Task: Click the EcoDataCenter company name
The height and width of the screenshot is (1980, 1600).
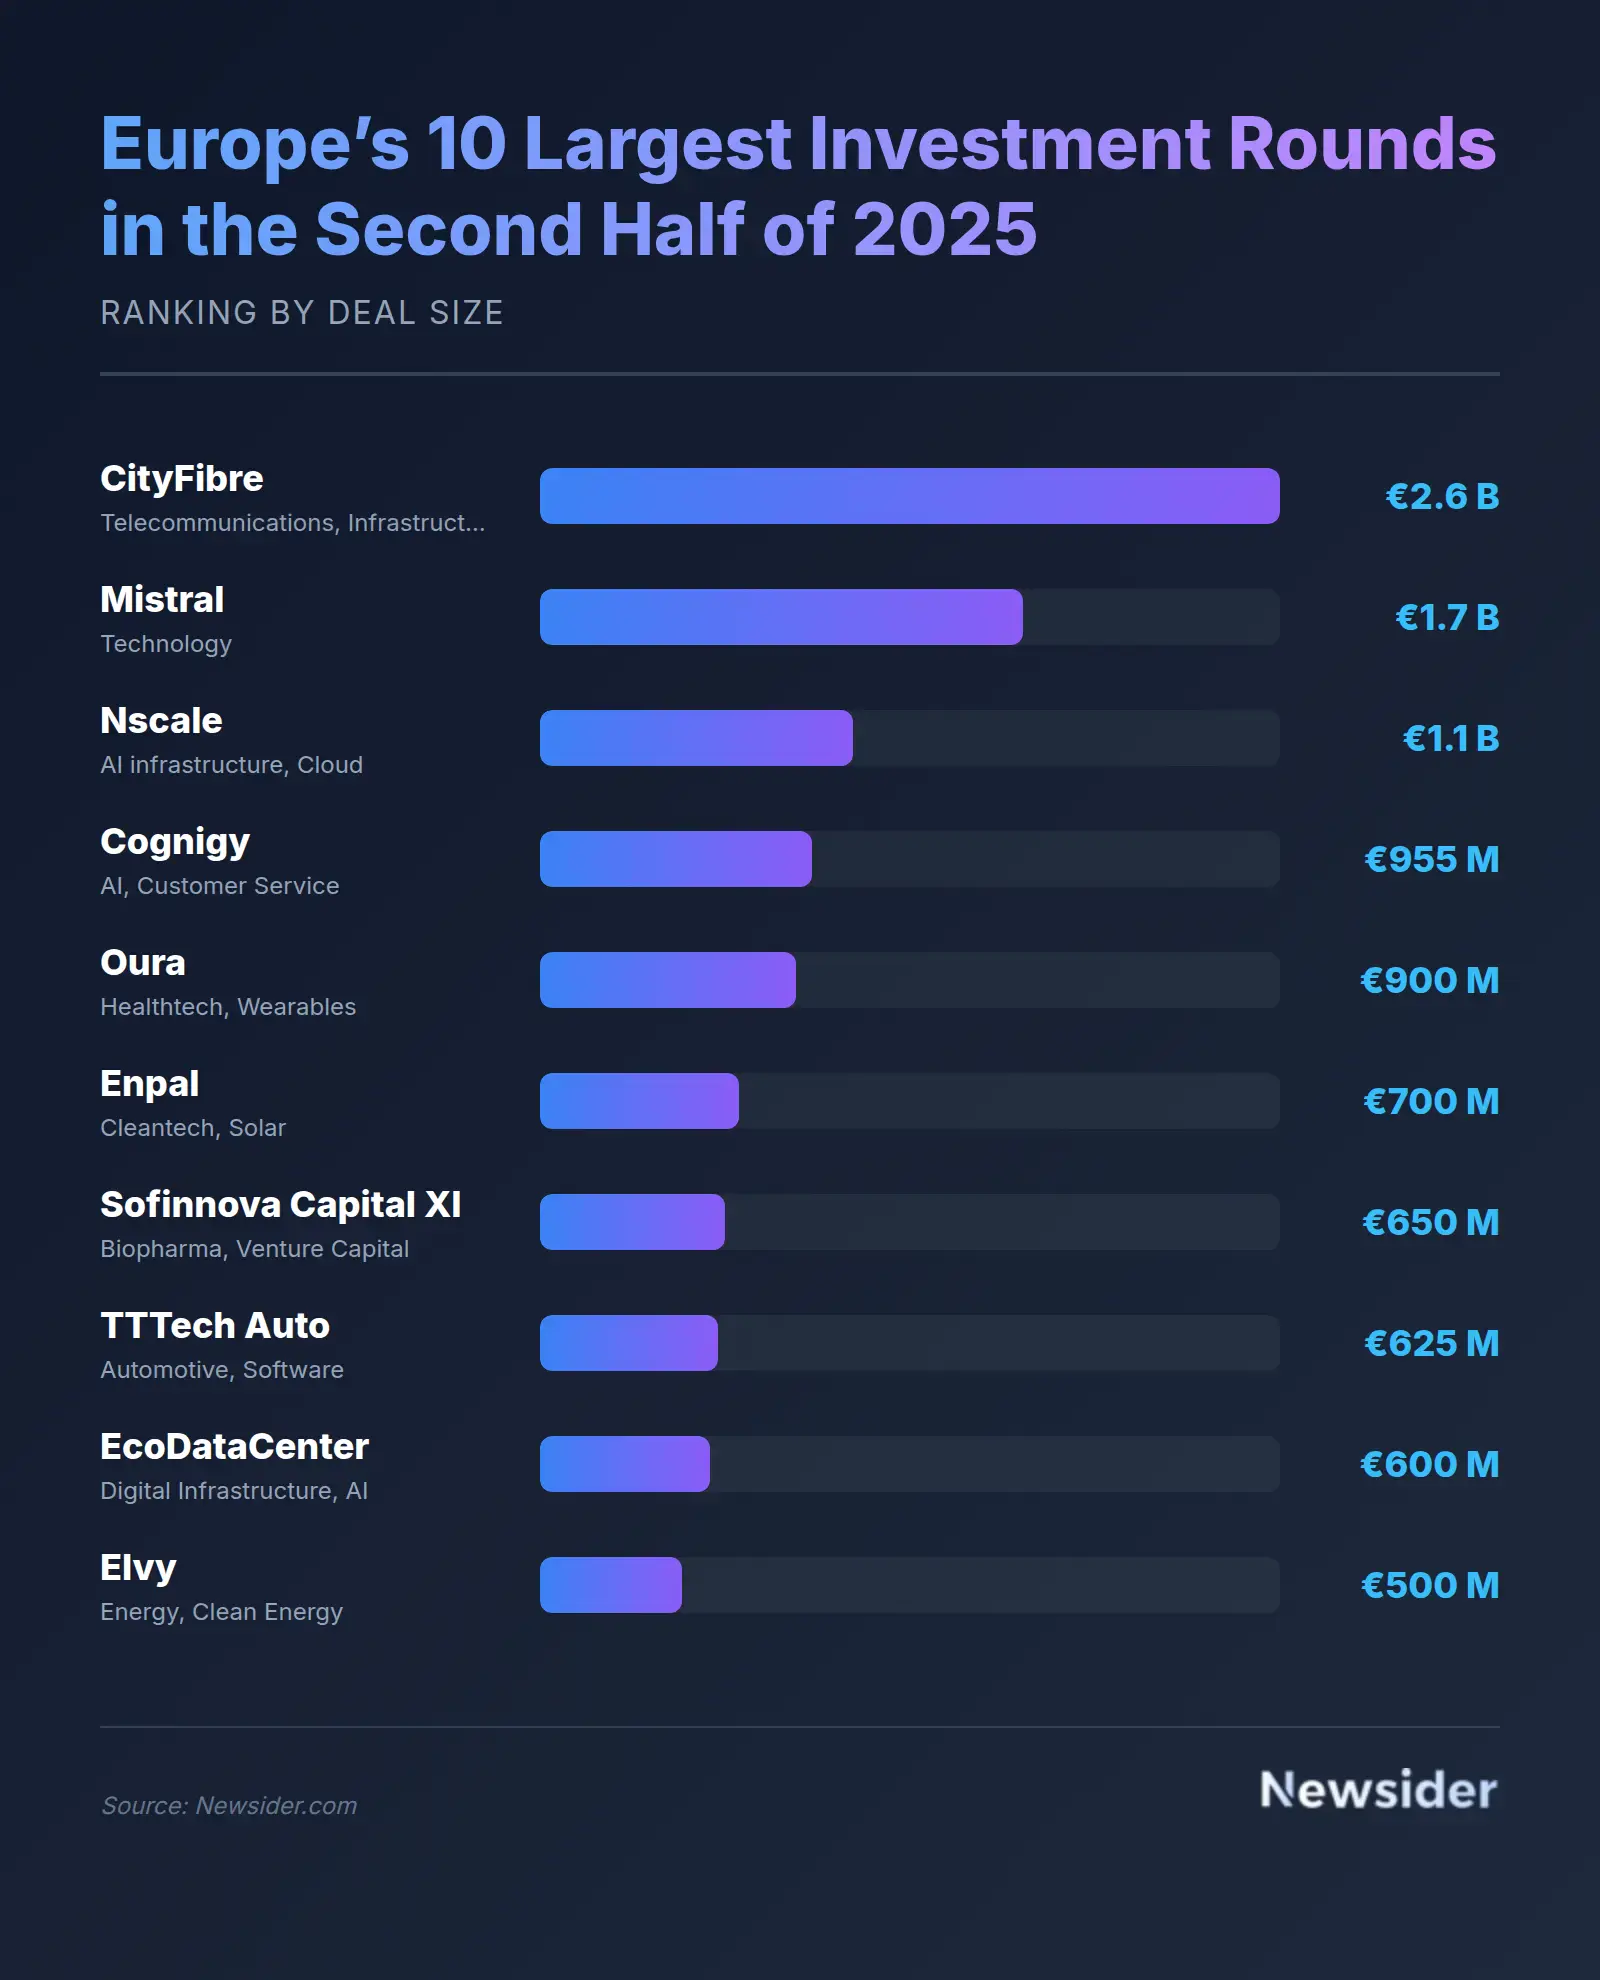Action: [235, 1447]
